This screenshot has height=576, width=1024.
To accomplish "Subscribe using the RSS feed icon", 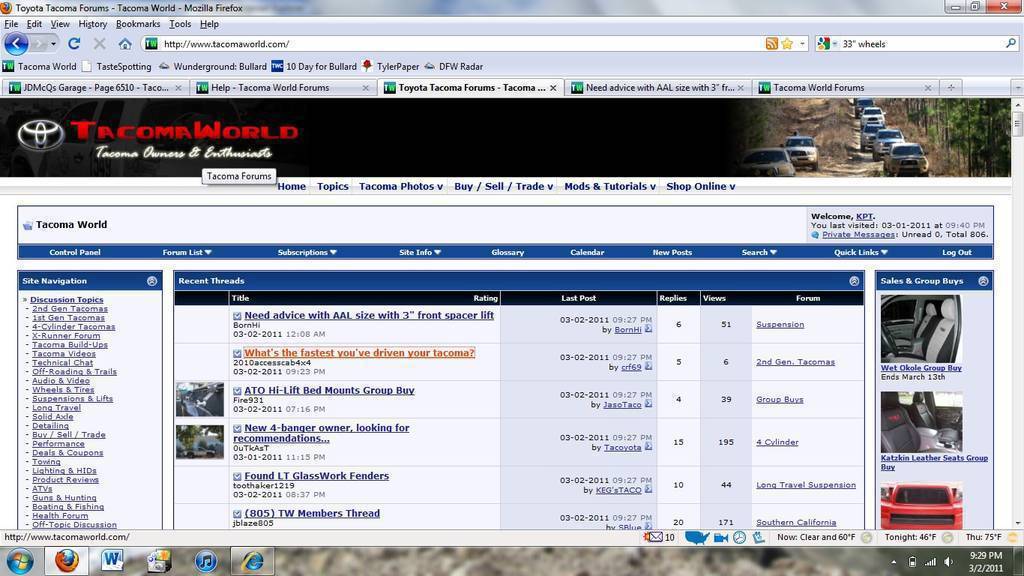I will [x=771, y=44].
